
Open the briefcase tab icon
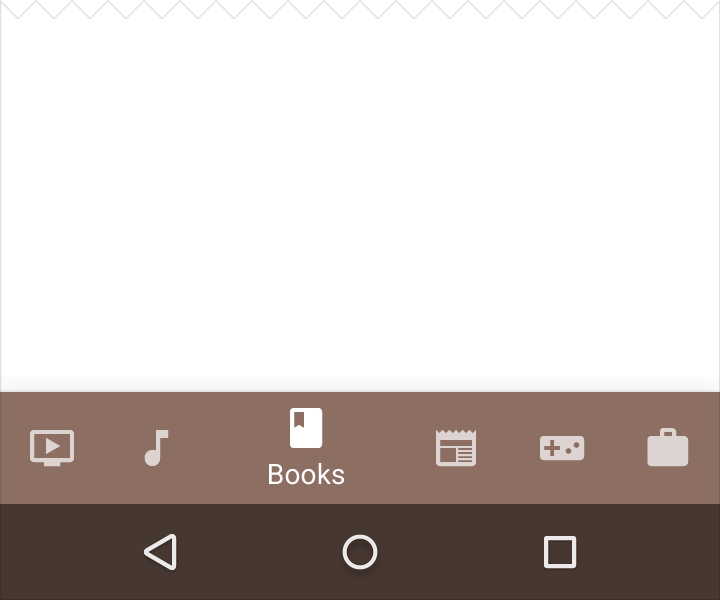[668, 447]
